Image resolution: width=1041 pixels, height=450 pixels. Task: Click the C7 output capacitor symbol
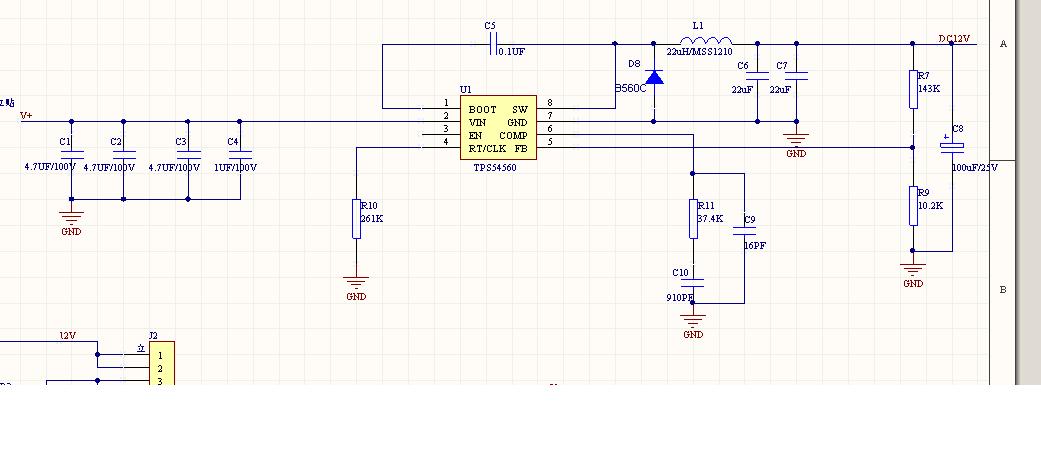point(797,76)
